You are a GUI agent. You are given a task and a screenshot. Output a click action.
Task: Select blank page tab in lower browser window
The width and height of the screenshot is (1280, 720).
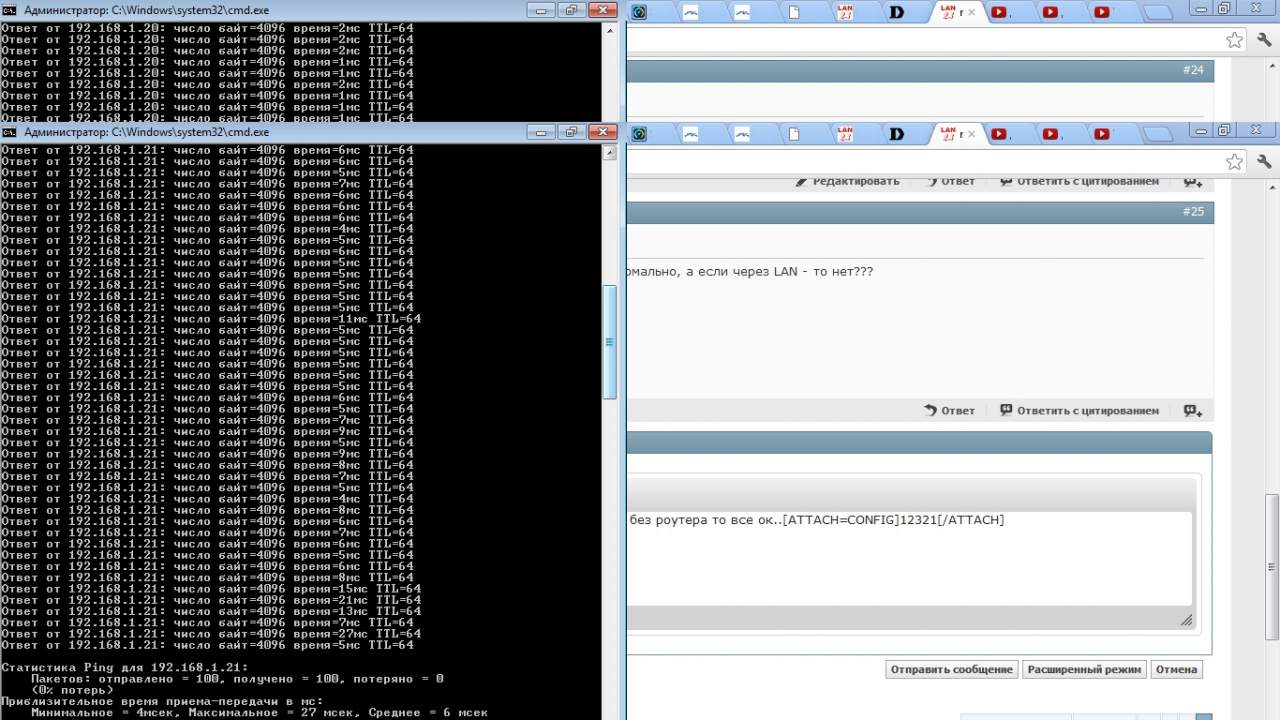click(794, 134)
